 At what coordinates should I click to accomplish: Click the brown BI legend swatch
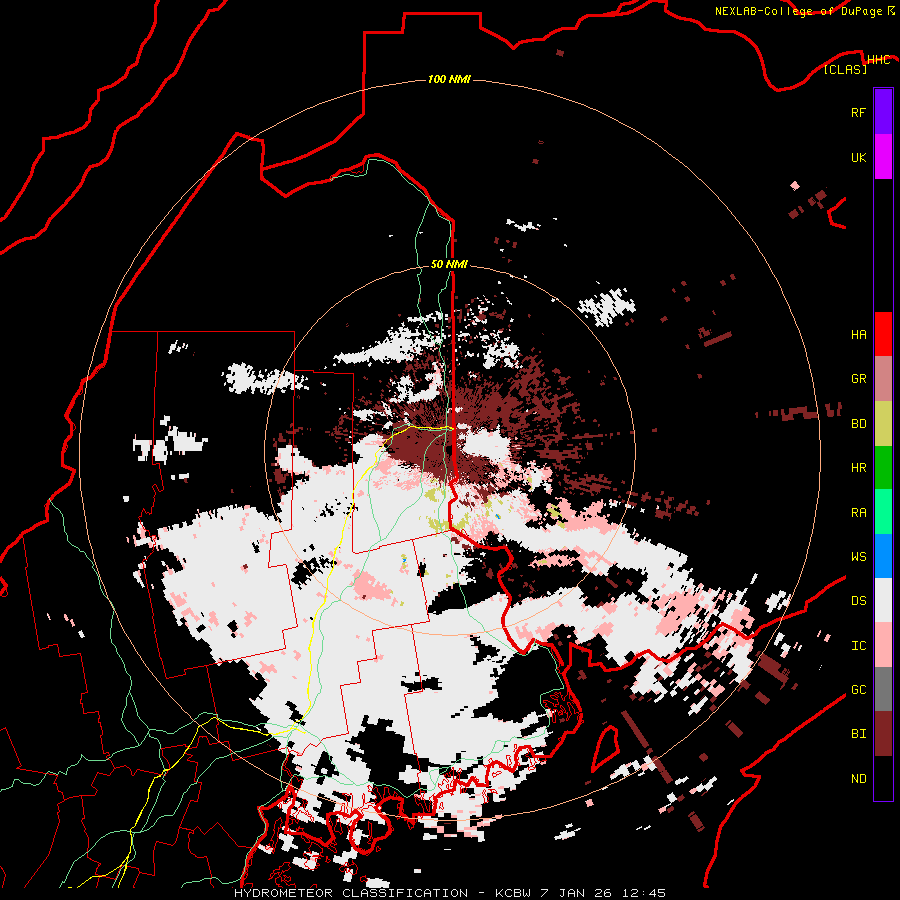(x=883, y=734)
